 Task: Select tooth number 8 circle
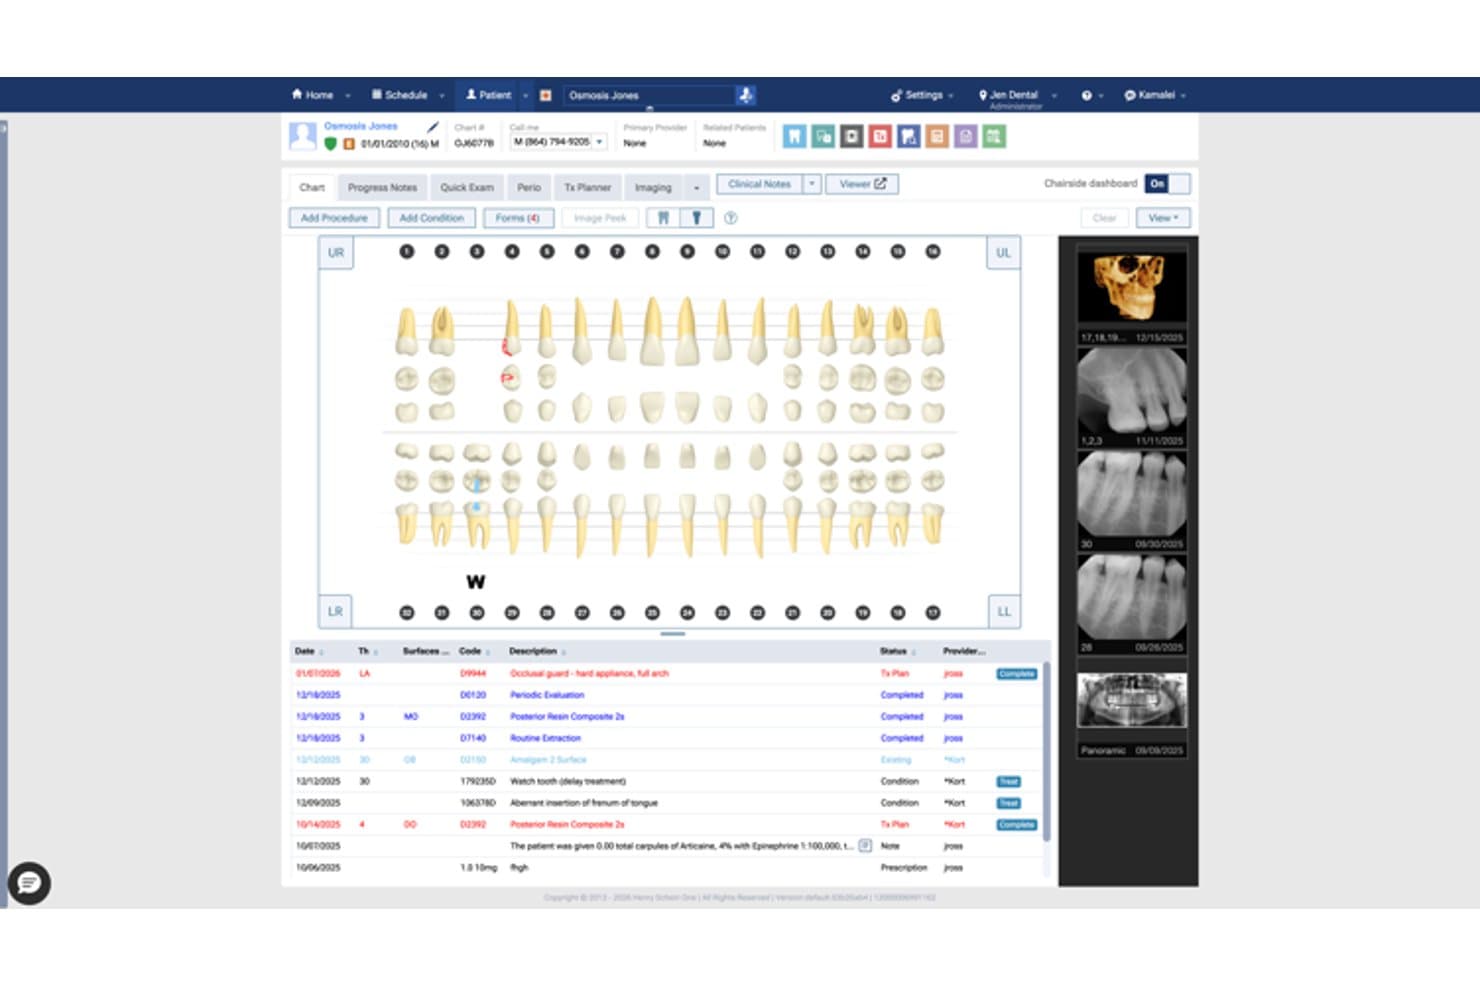[x=652, y=252]
